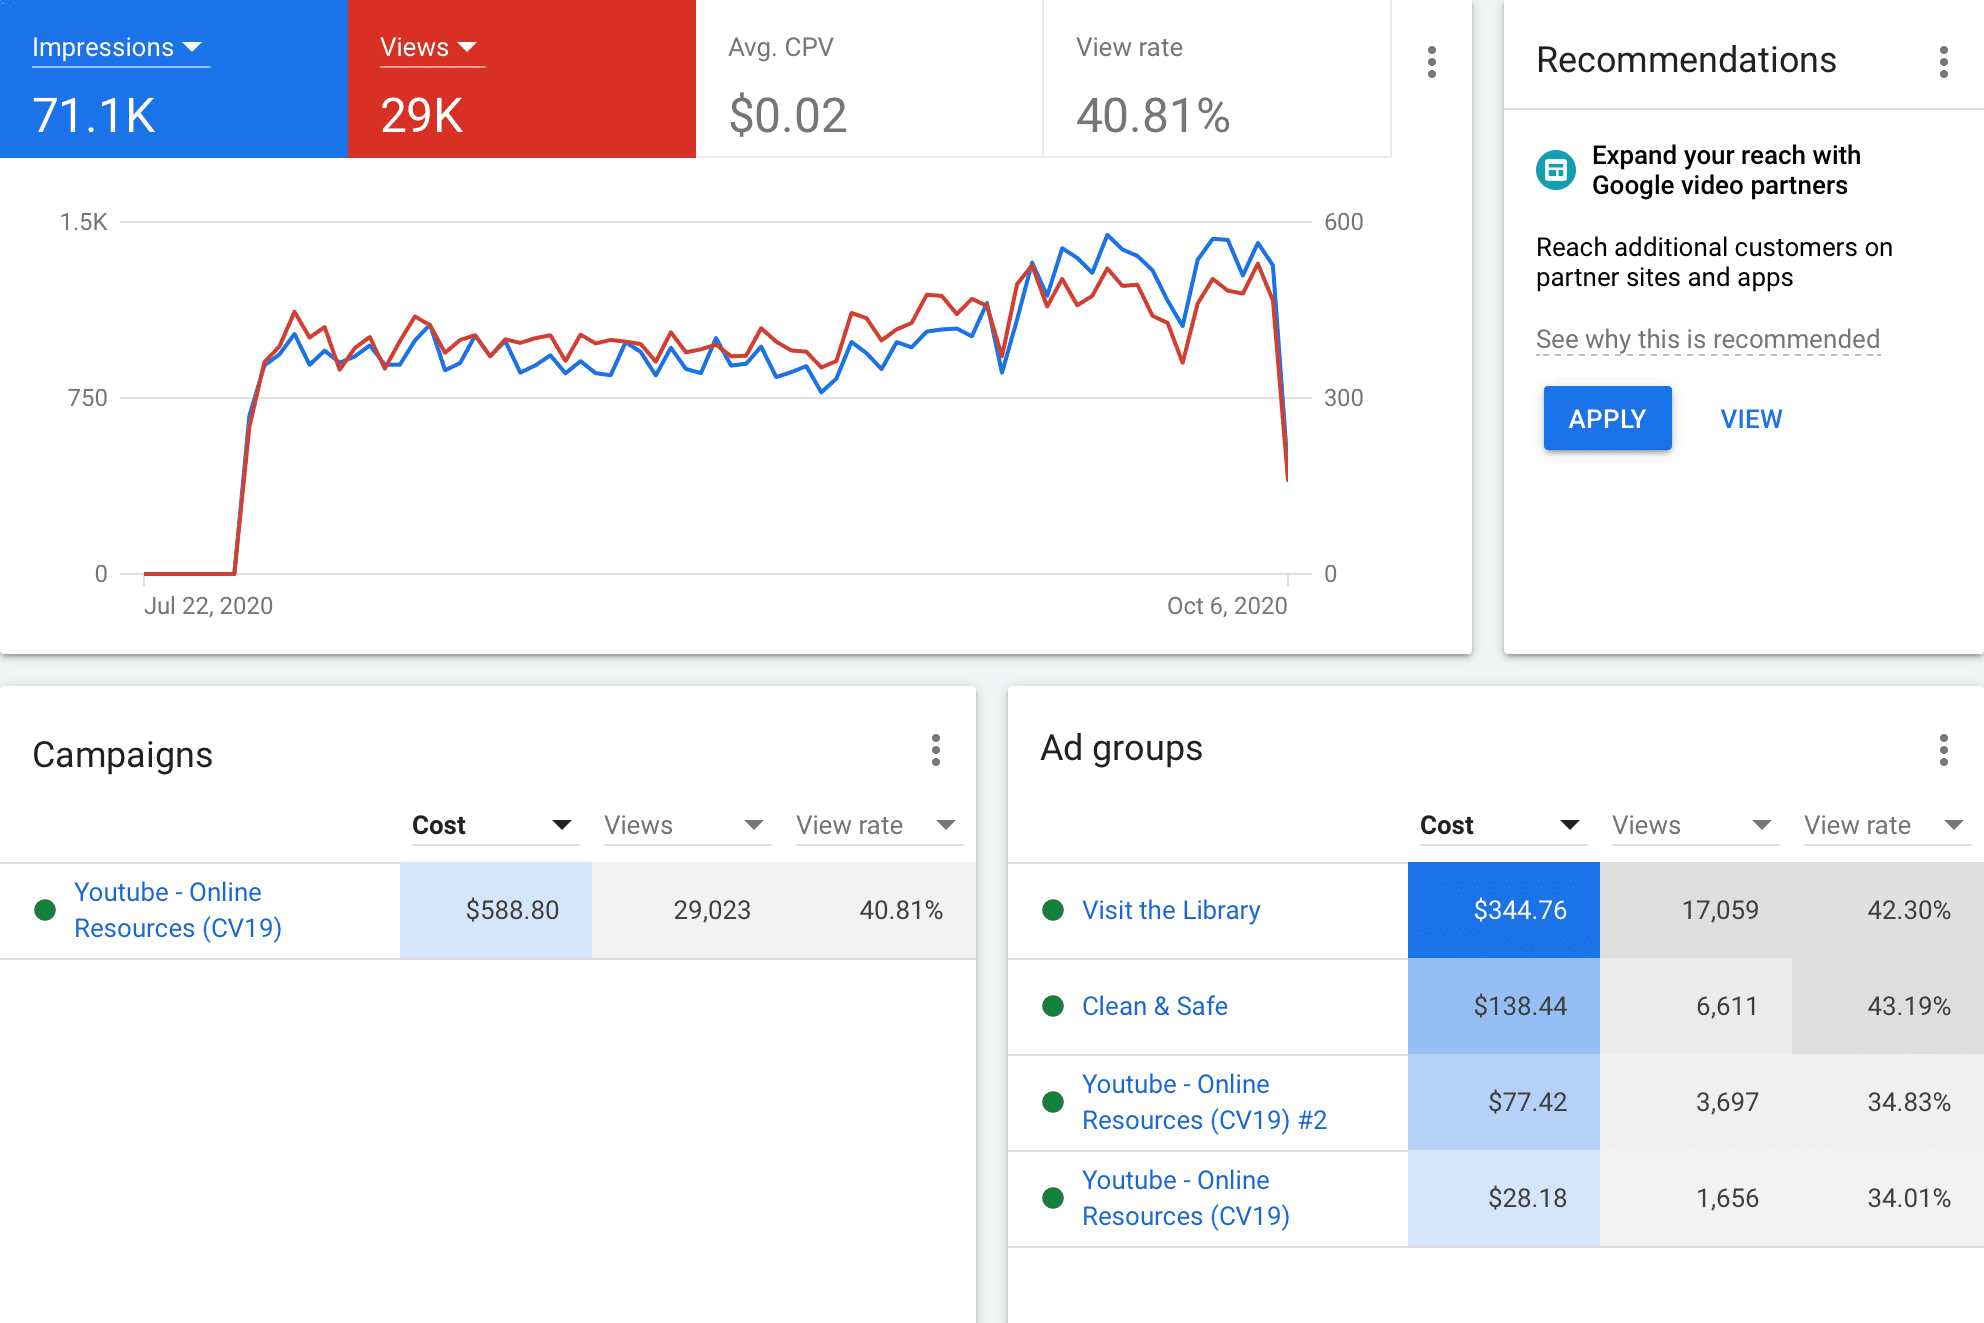1984x1323 pixels.
Task: Click the $0.02 average CPV value
Action: pos(788,115)
